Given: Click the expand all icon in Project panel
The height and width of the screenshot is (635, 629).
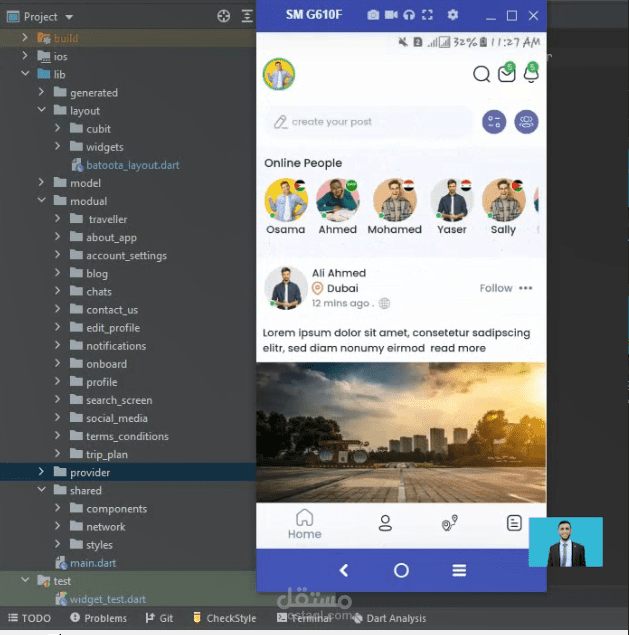Looking at the screenshot, I should [247, 16].
